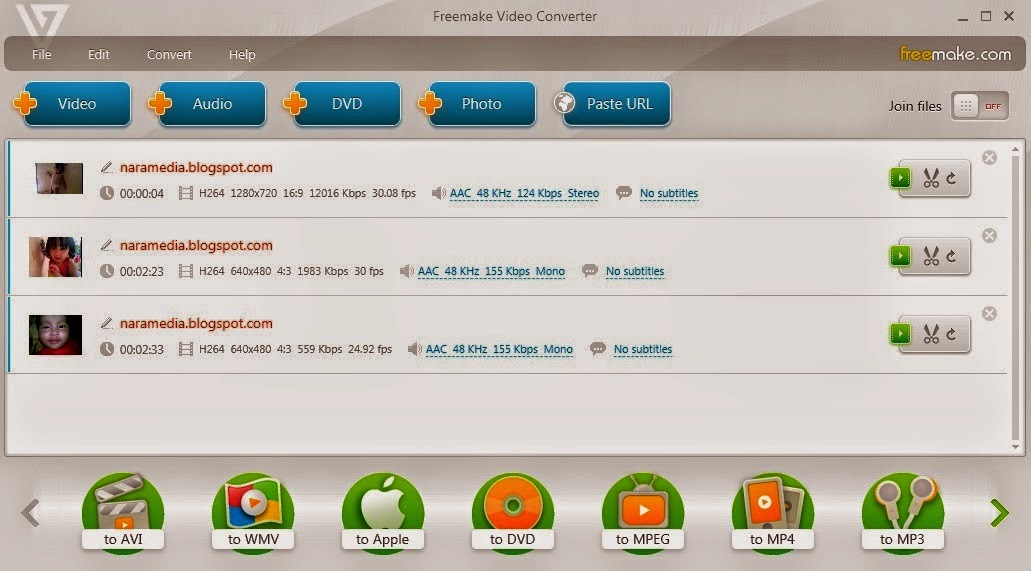Select the first video thumbnail
The width and height of the screenshot is (1031, 571).
click(59, 178)
